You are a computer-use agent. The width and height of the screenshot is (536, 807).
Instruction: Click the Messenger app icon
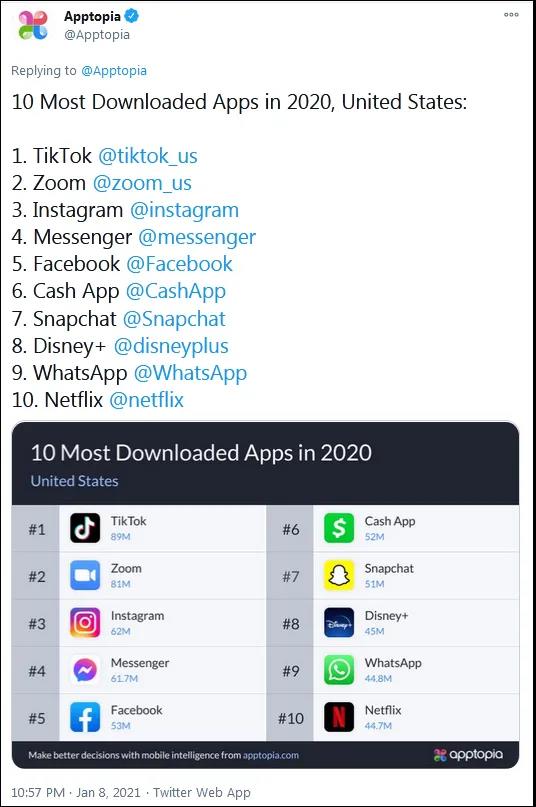tap(85, 670)
